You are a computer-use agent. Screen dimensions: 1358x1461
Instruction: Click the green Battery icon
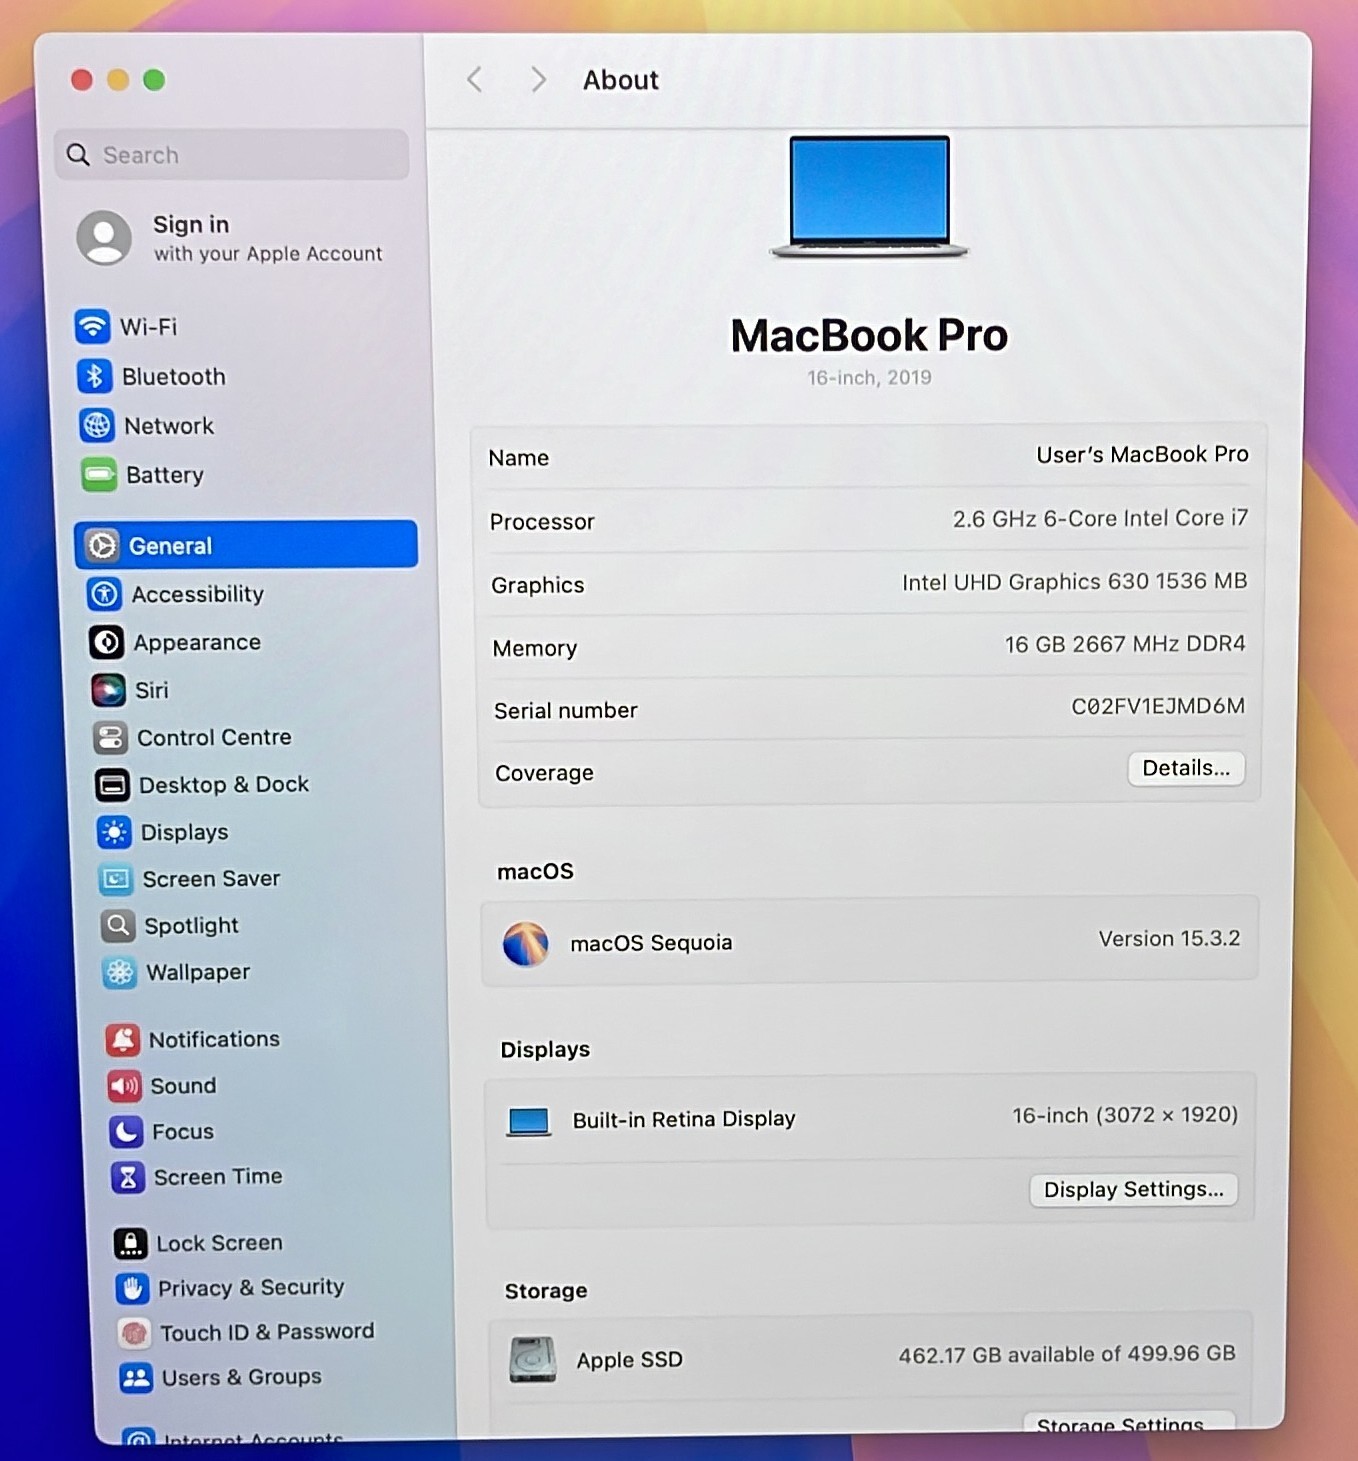pos(99,474)
